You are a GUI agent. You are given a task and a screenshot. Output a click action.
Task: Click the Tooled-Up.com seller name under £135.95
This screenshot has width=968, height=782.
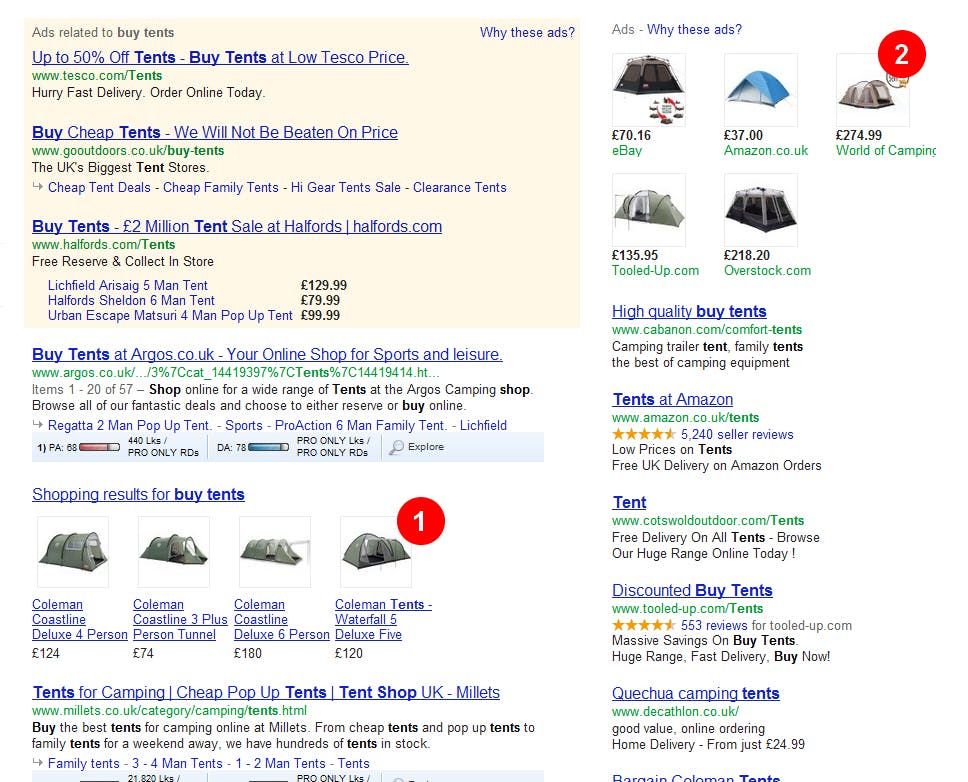pos(655,270)
